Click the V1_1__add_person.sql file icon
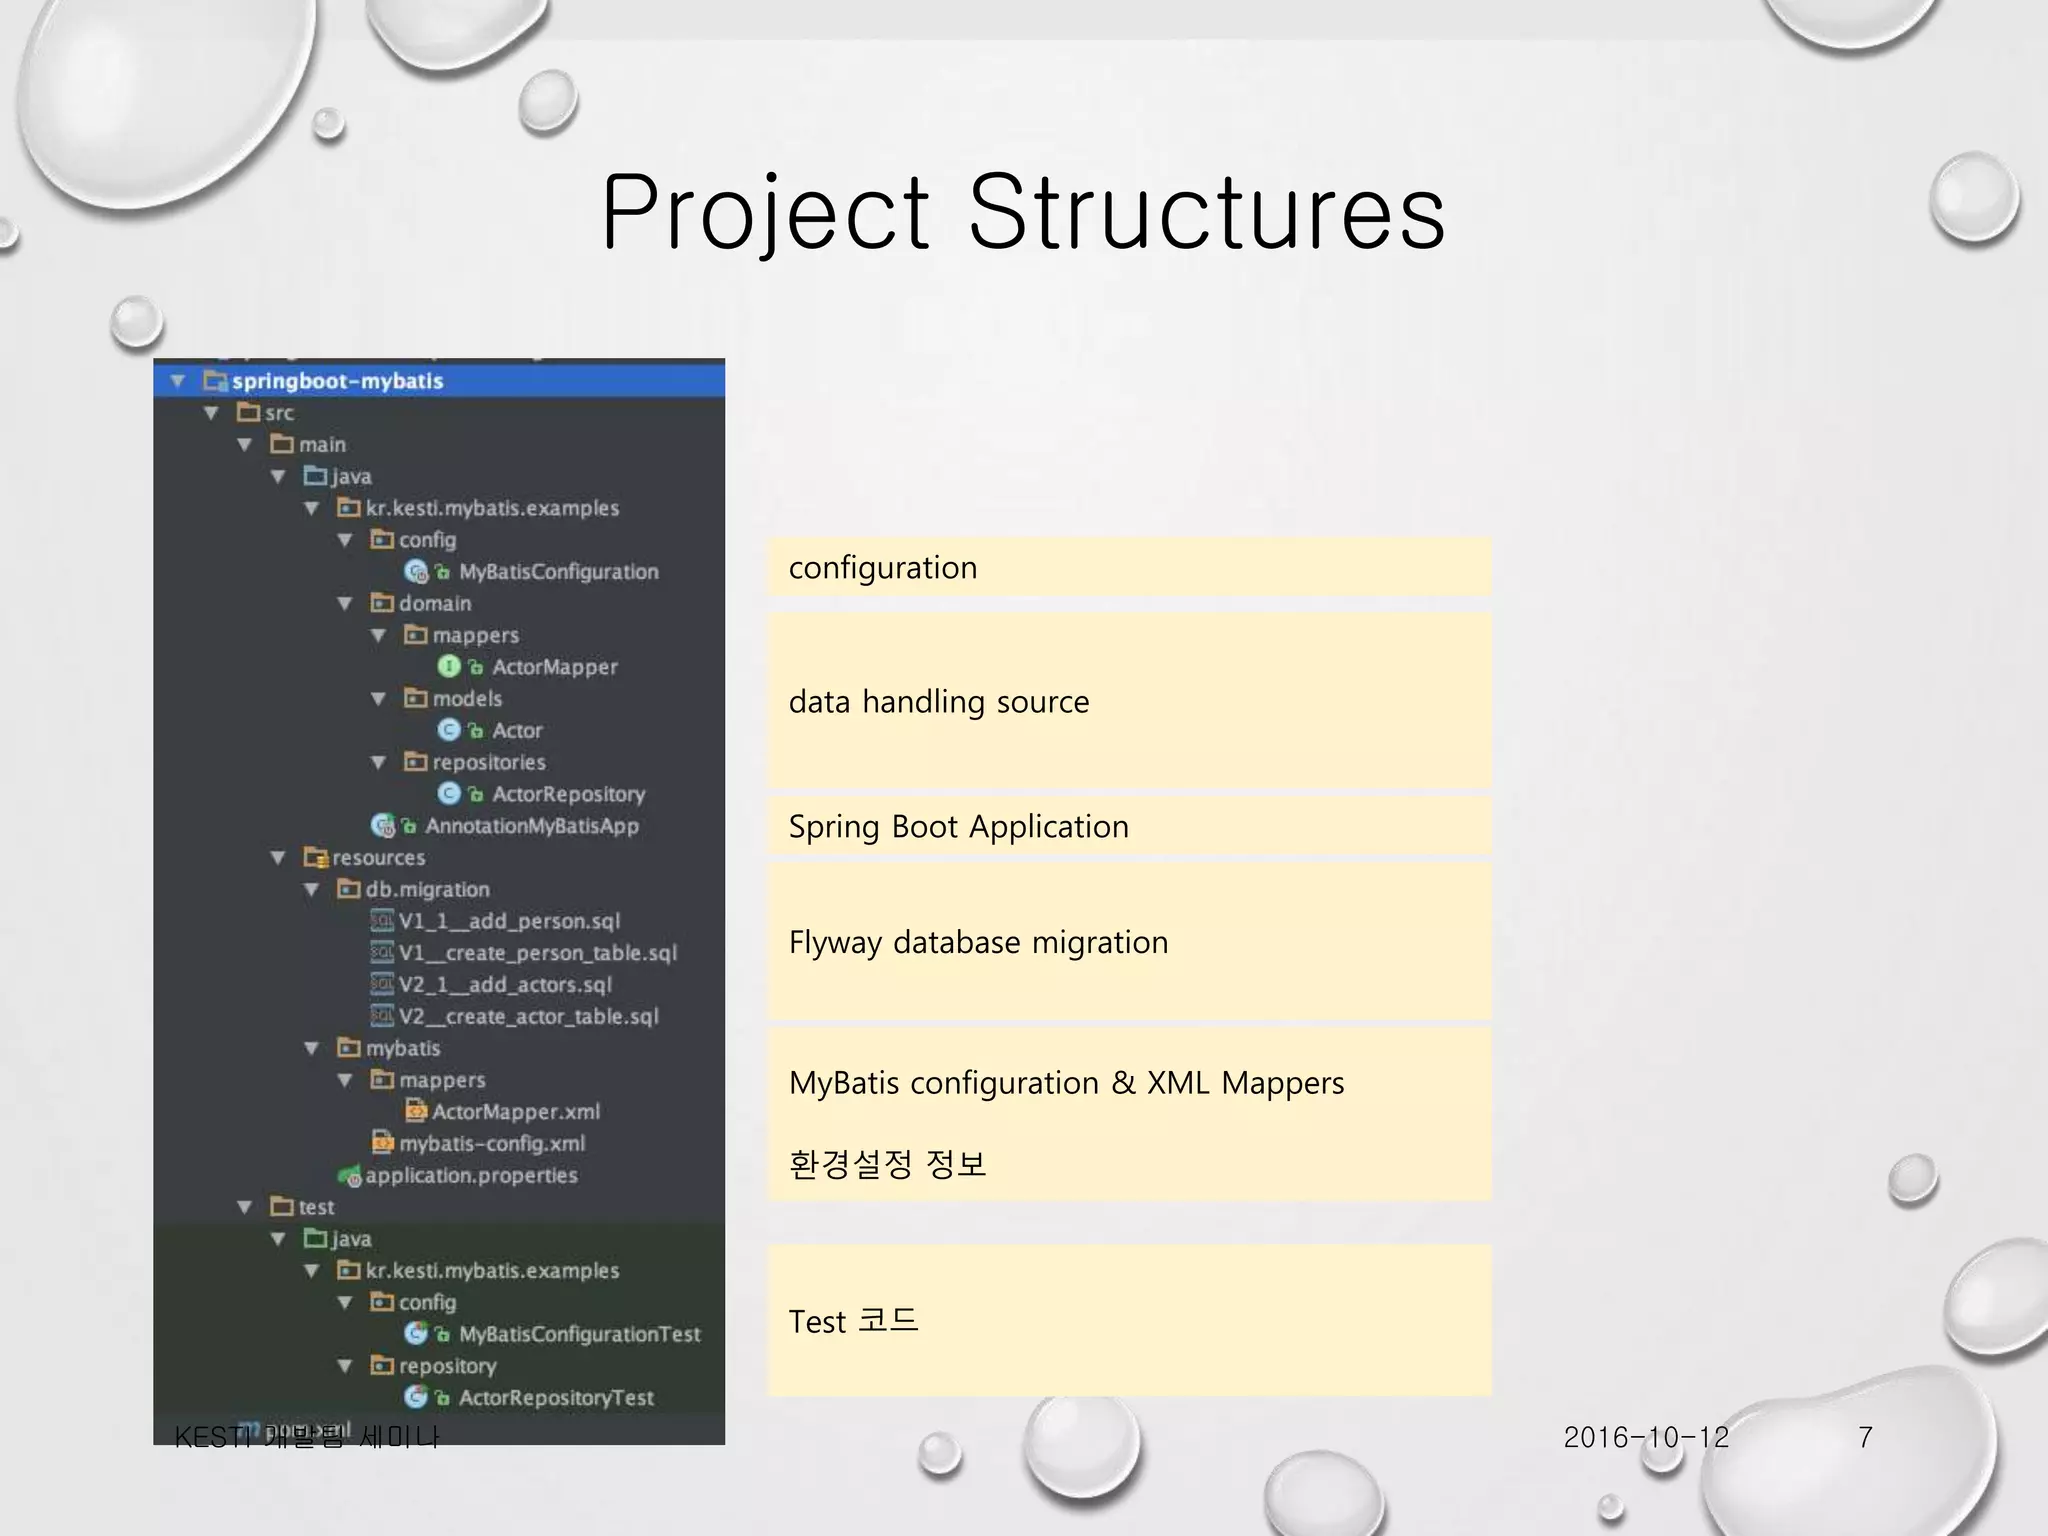This screenshot has width=2048, height=1536. click(382, 920)
